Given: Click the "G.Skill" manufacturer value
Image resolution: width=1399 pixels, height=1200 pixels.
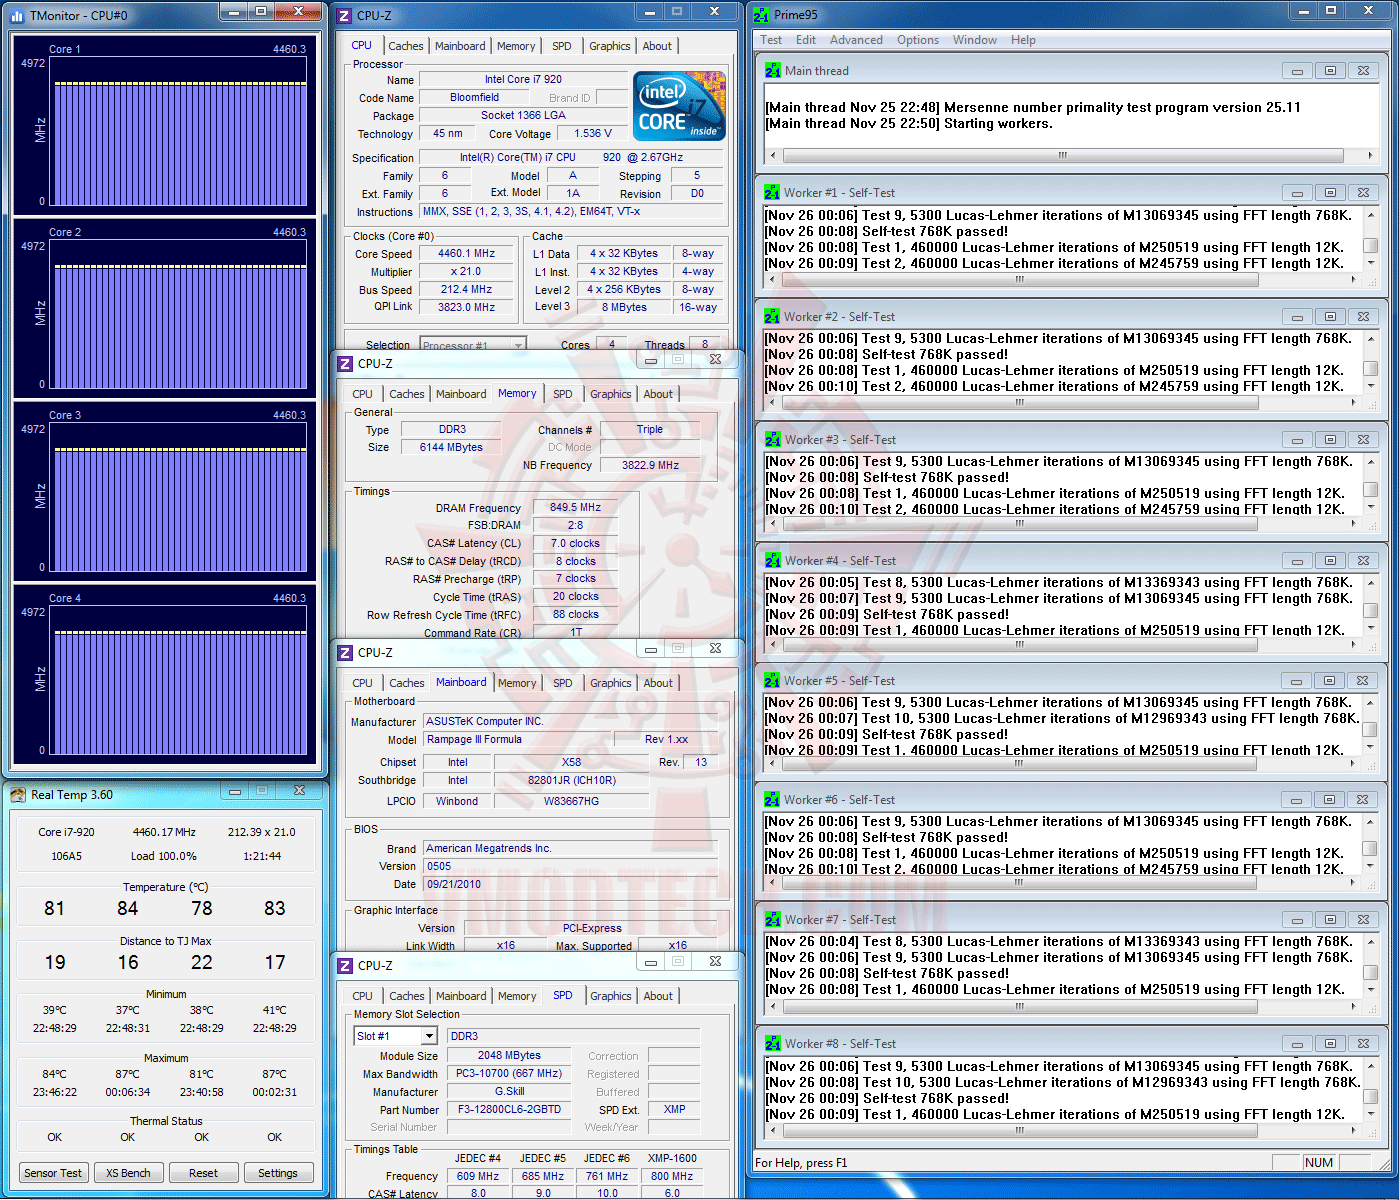Looking at the screenshot, I should [x=509, y=1091].
